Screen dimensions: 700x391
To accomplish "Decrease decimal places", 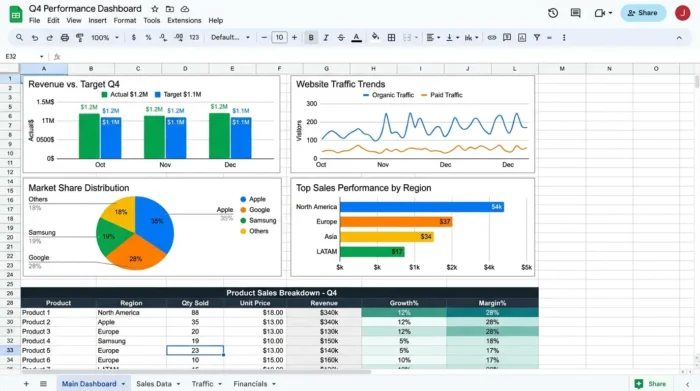I will tap(163, 37).
